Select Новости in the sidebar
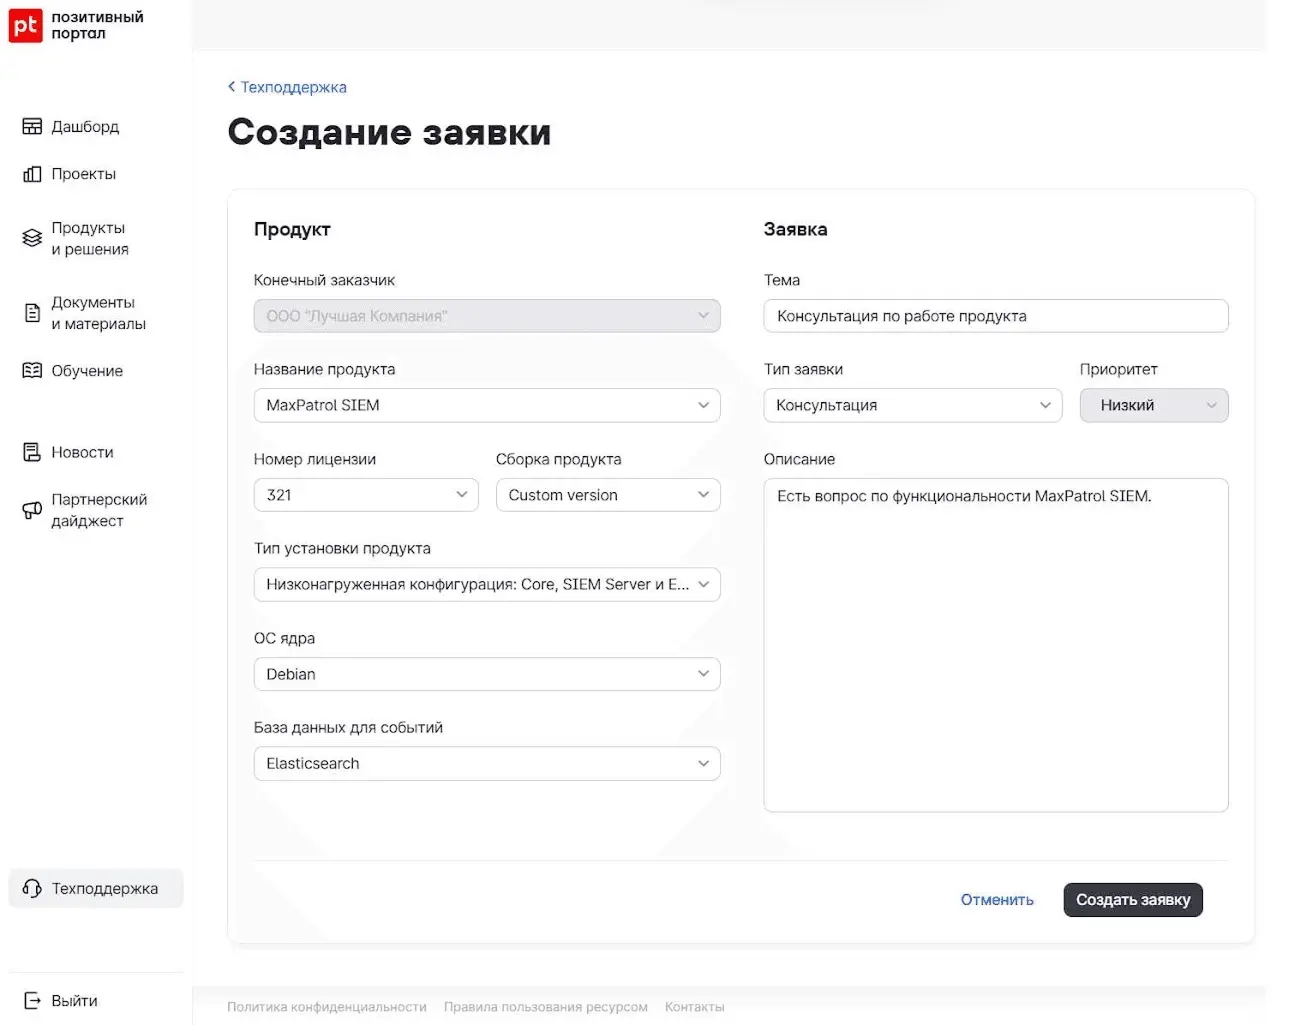This screenshot has width=1294, height=1025. pyautogui.click(x=82, y=452)
